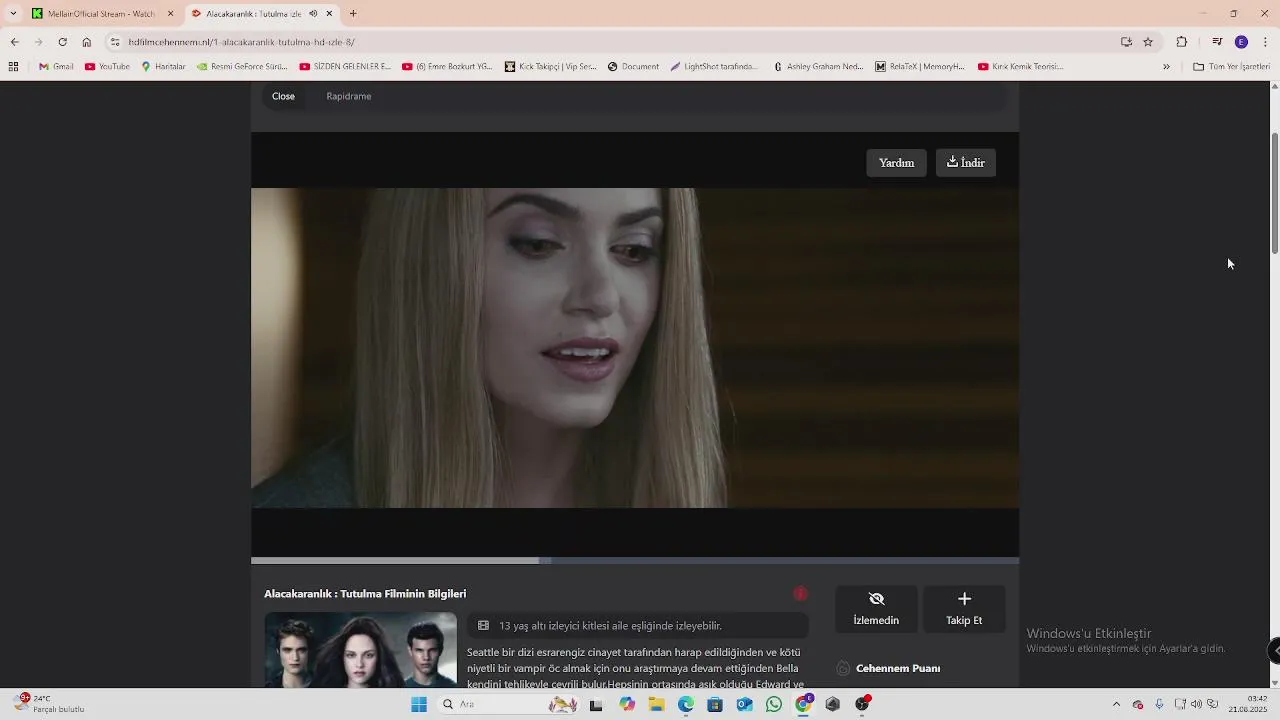Open the volume control in tray

pyautogui.click(x=1196, y=704)
